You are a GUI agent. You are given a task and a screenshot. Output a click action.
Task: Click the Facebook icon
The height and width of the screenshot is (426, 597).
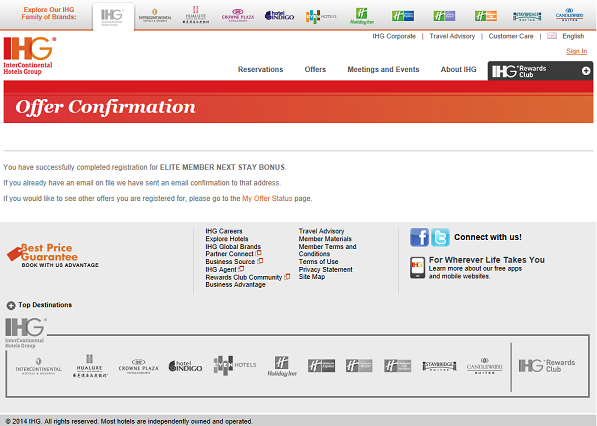click(x=419, y=237)
